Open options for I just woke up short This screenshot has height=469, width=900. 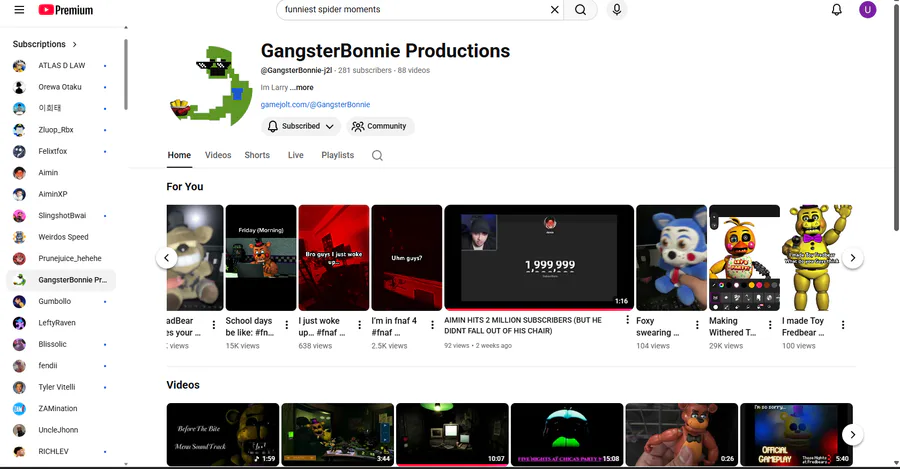tap(359, 325)
